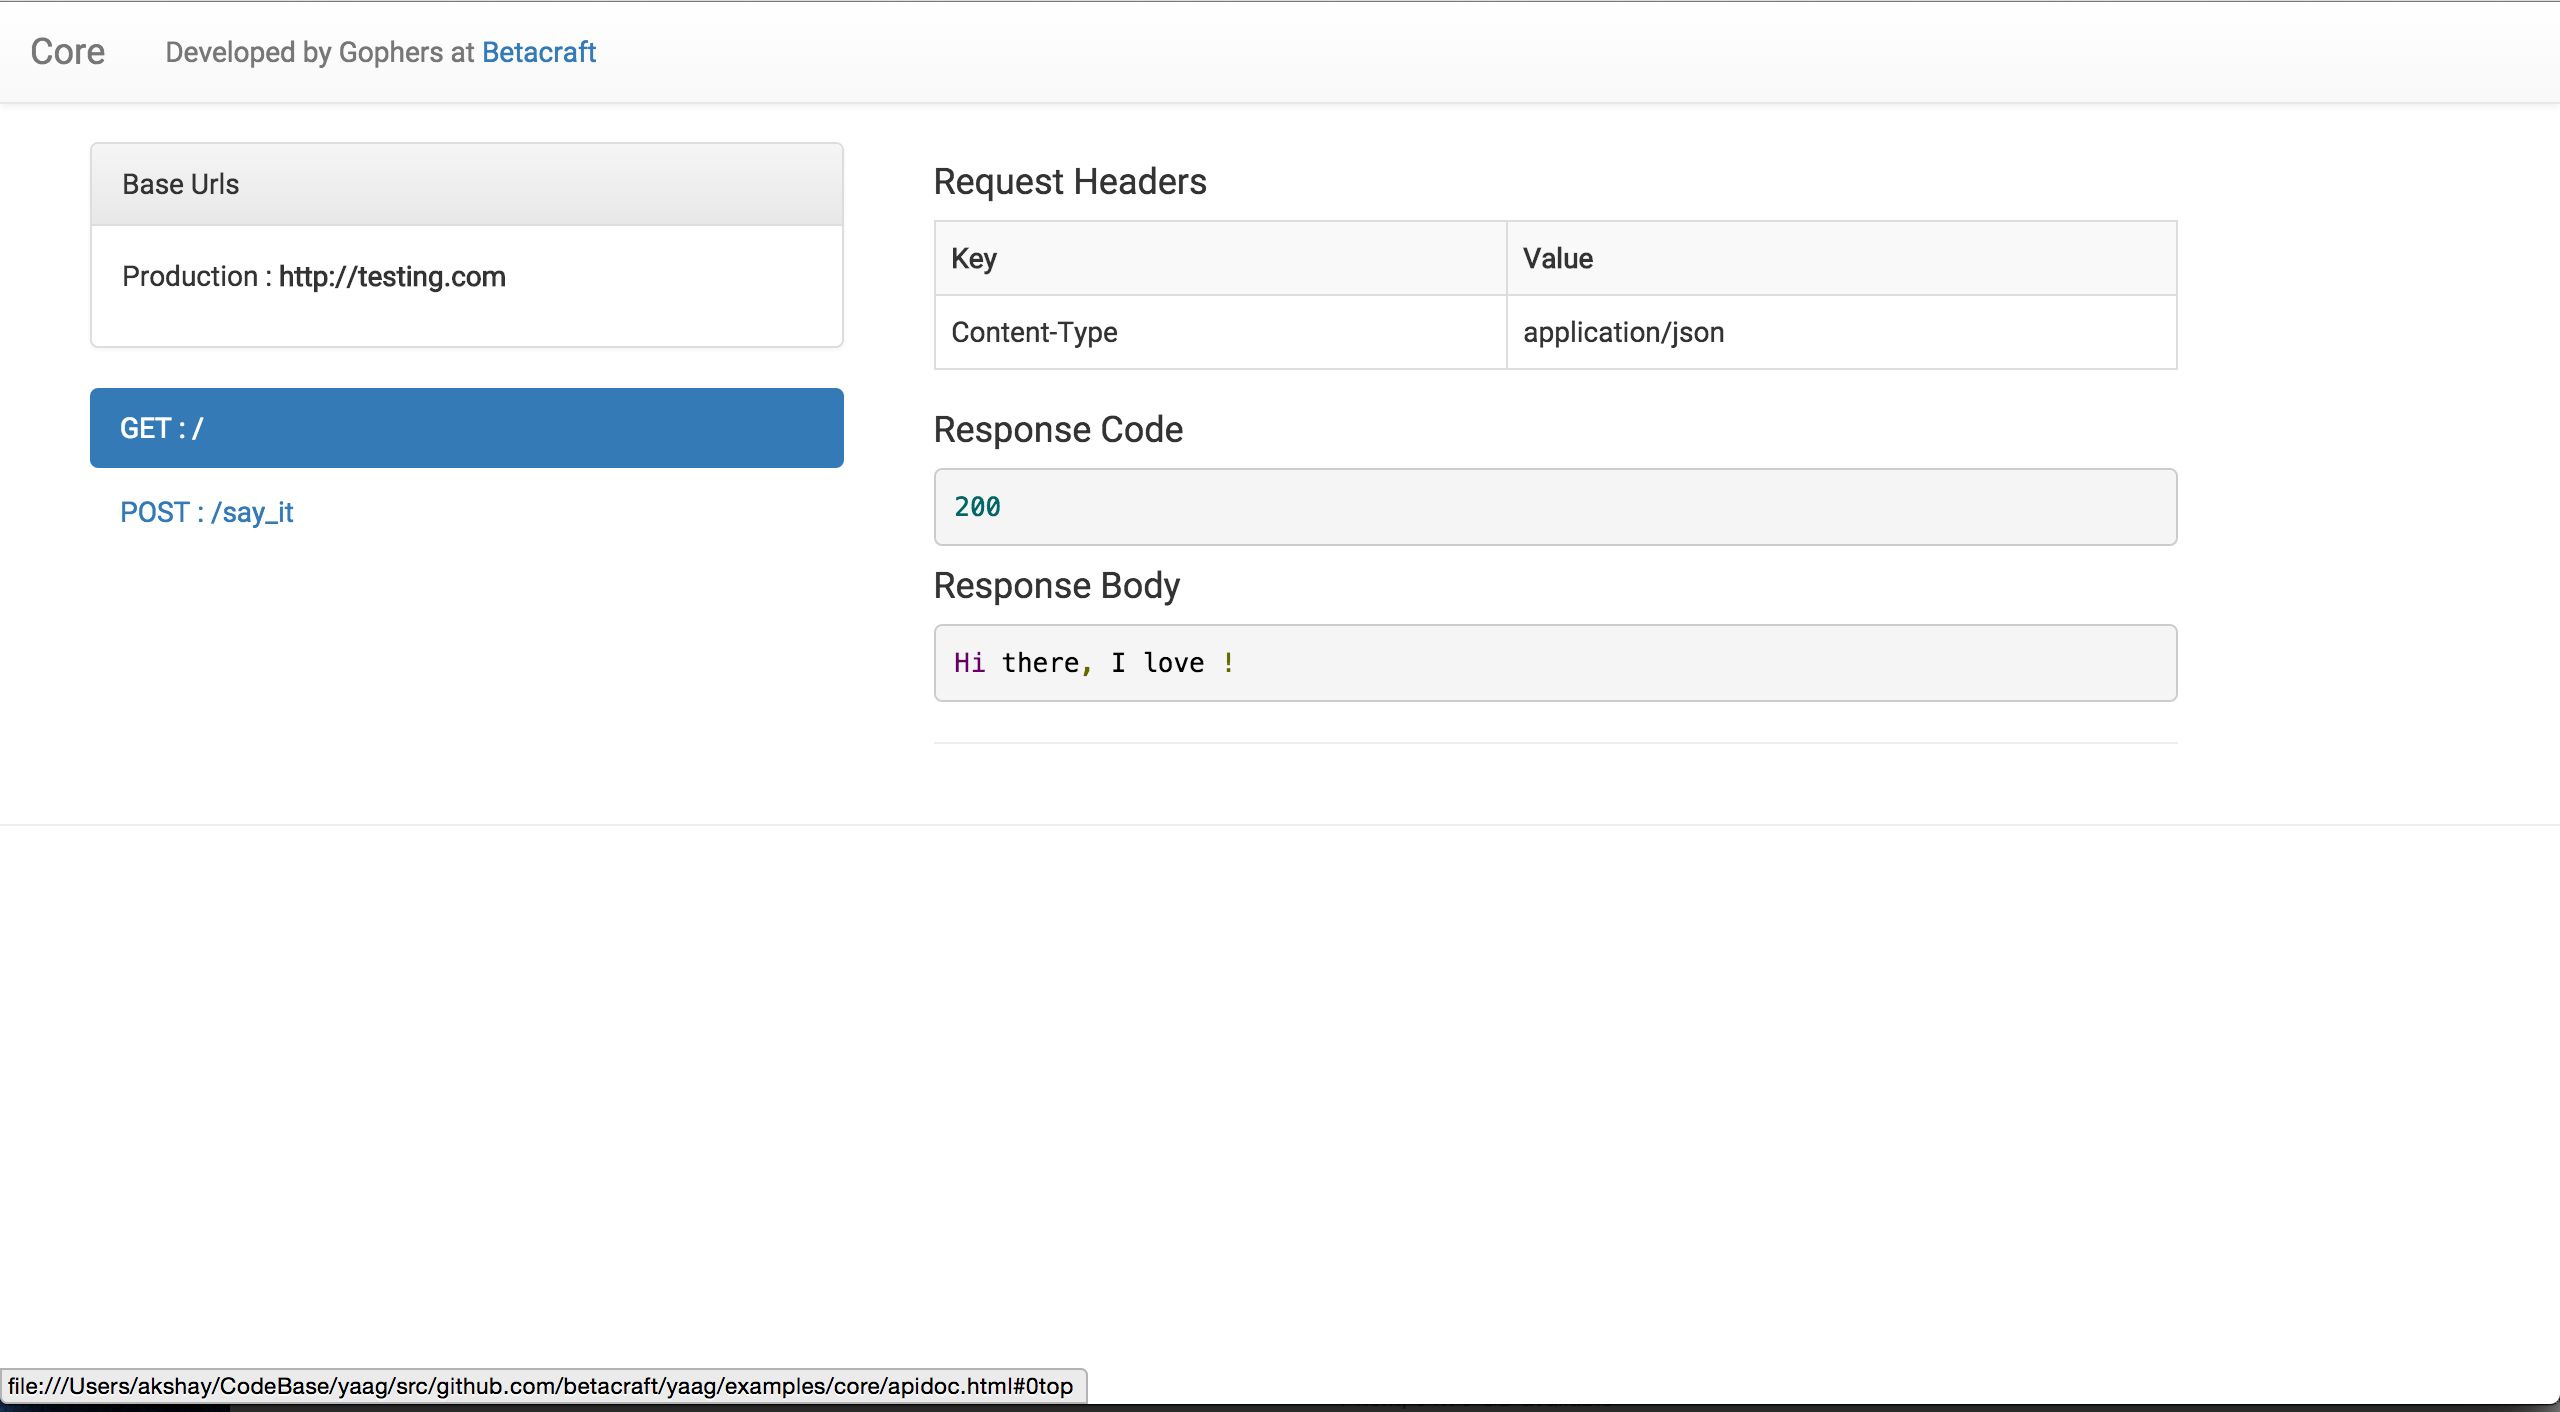Click the Key column header
Viewport: 2560px width, 1412px height.
[x=973, y=258]
